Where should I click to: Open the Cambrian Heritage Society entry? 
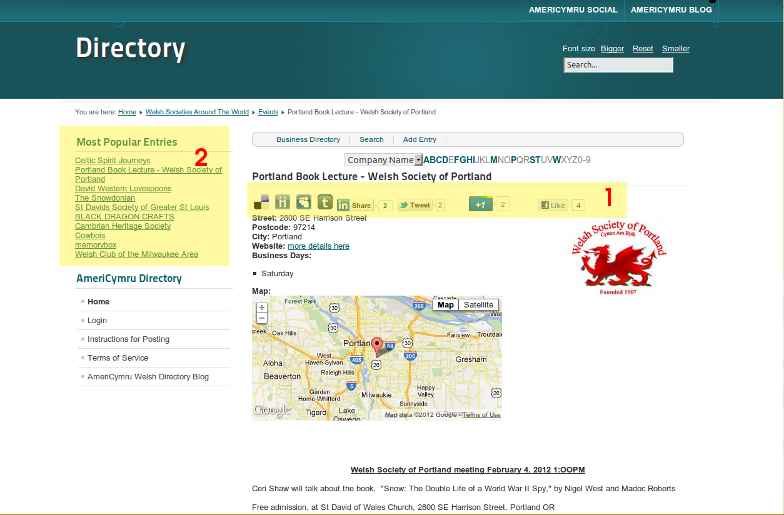123,226
